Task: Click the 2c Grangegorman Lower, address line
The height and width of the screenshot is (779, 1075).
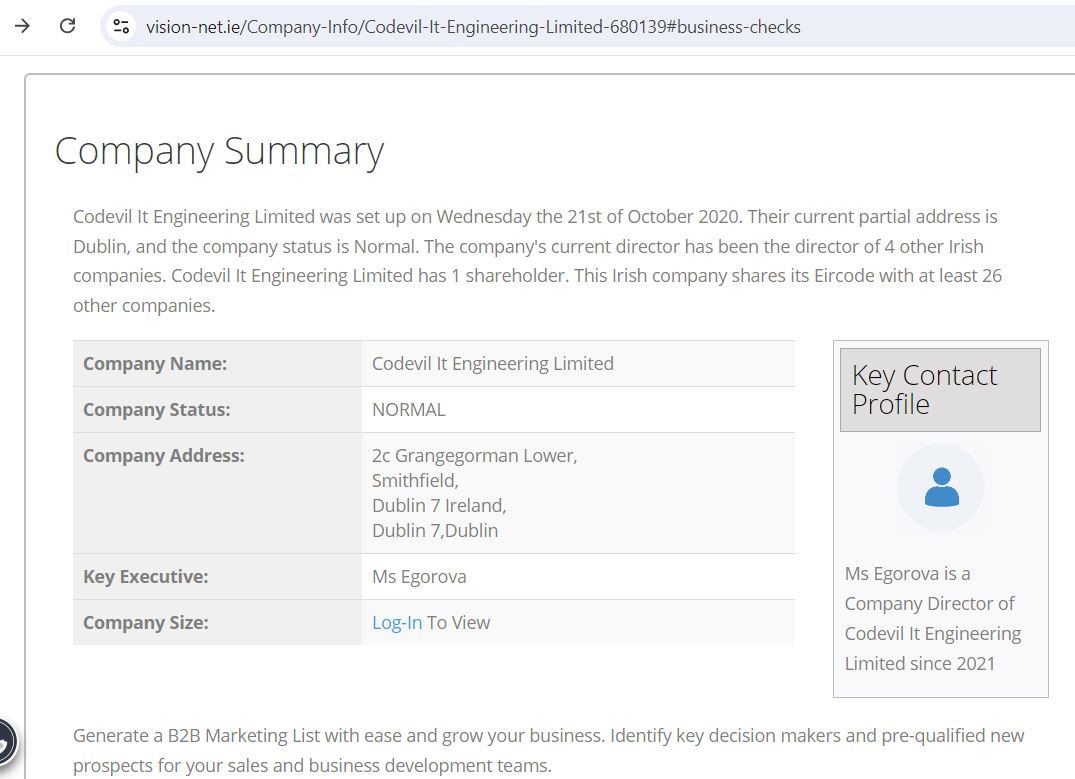Action: point(474,456)
